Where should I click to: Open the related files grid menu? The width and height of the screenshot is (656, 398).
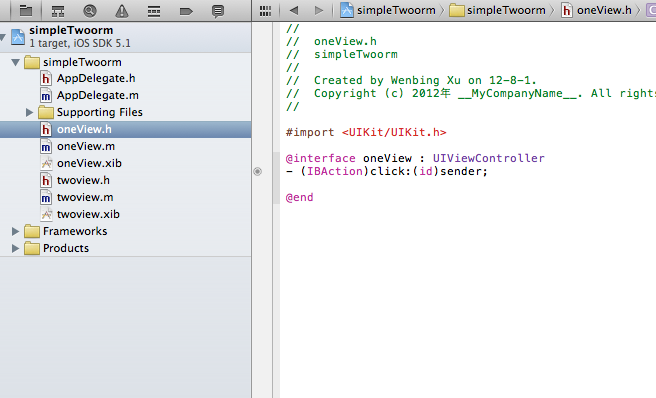click(265, 11)
